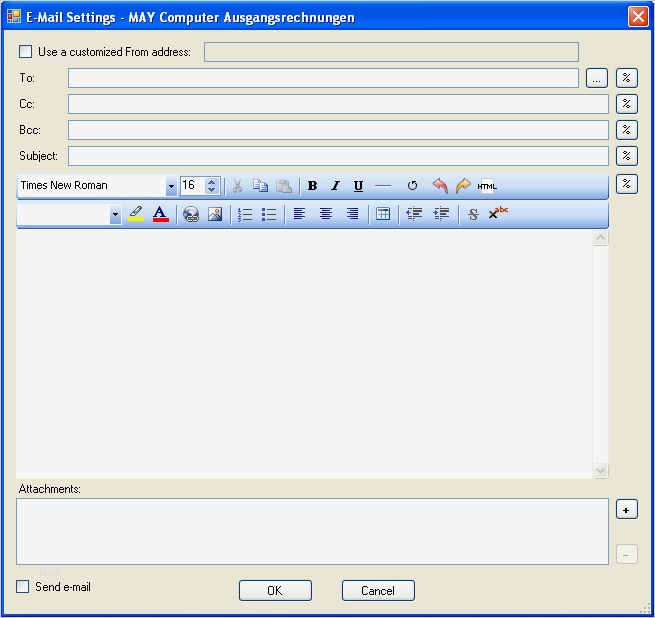Click the OK button

275,590
